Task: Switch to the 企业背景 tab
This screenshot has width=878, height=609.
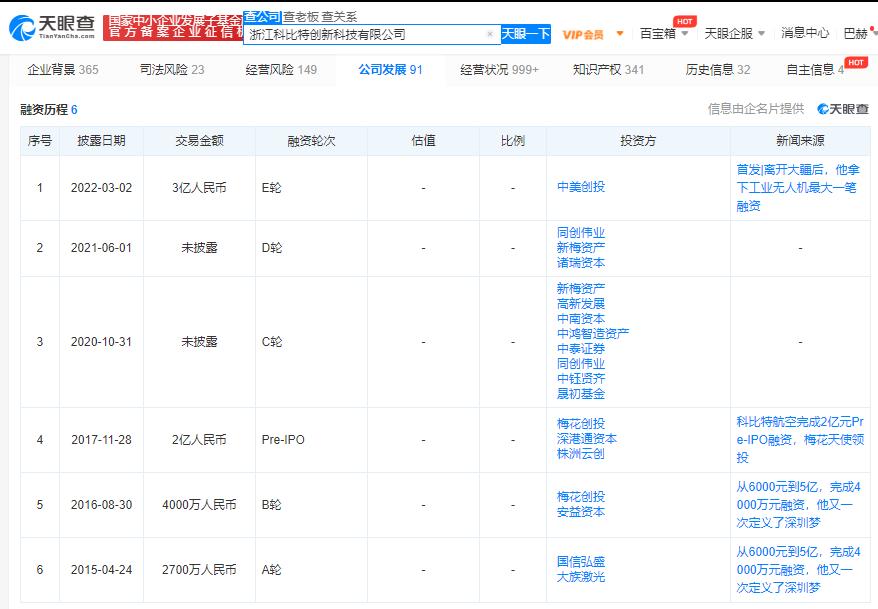Action: (63, 69)
